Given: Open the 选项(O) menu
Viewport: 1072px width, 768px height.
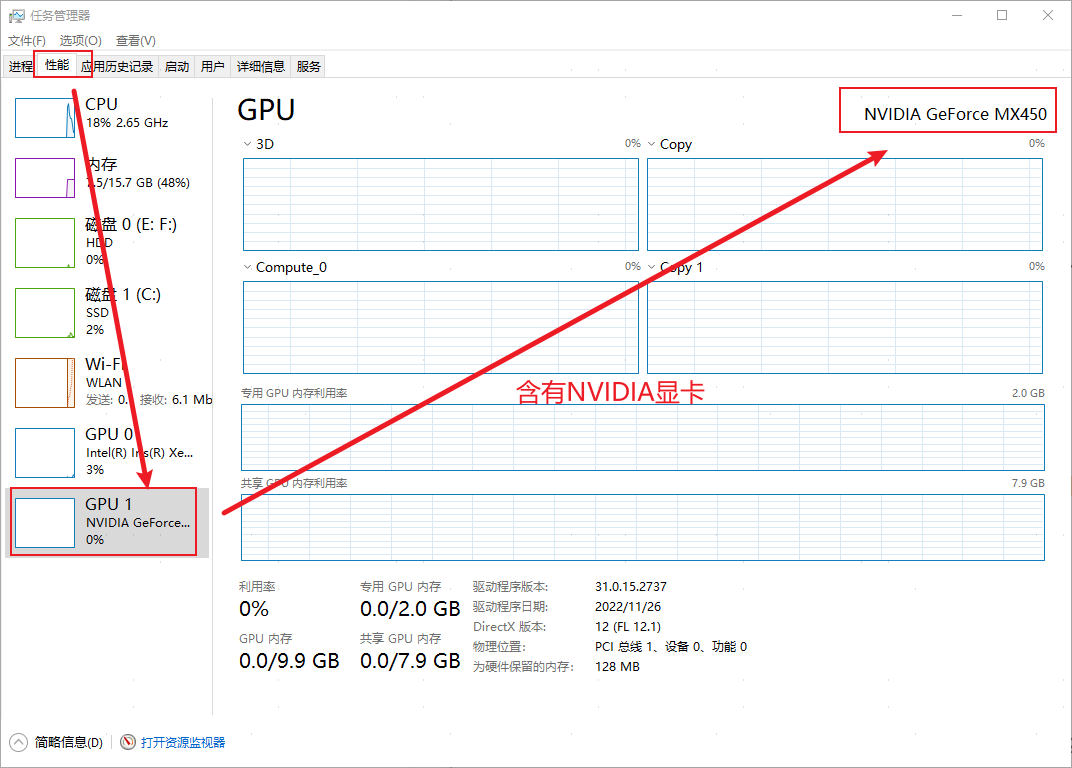Looking at the screenshot, I should coord(81,40).
